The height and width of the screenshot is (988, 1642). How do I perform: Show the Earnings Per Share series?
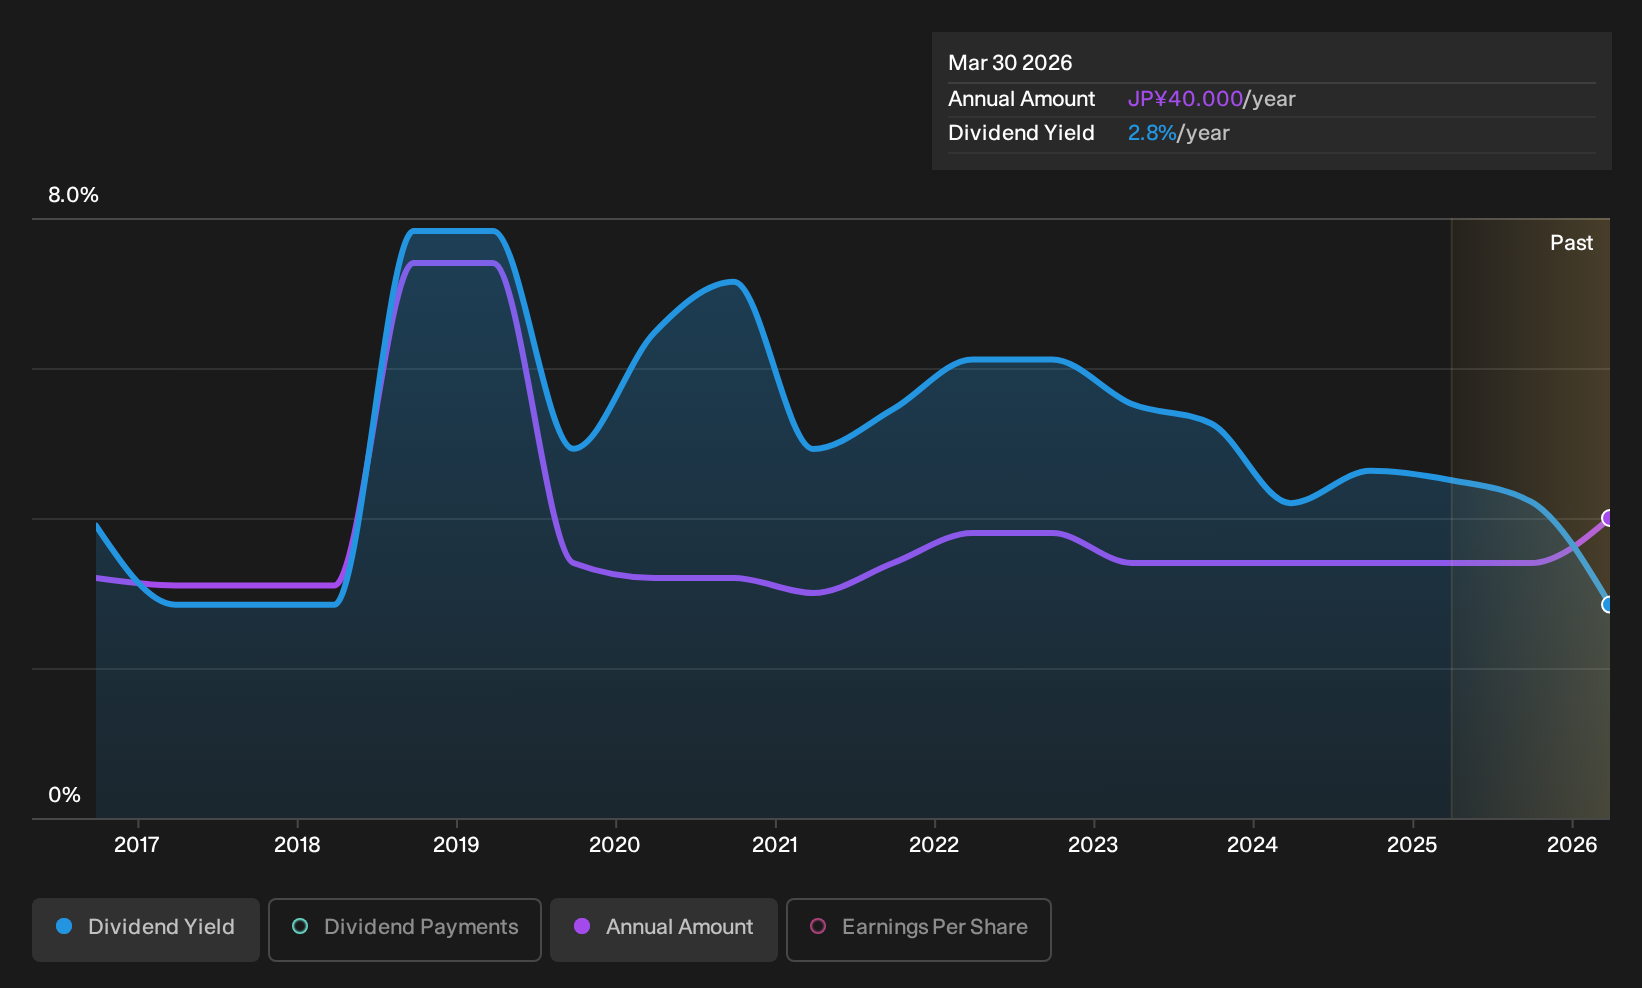point(919,929)
